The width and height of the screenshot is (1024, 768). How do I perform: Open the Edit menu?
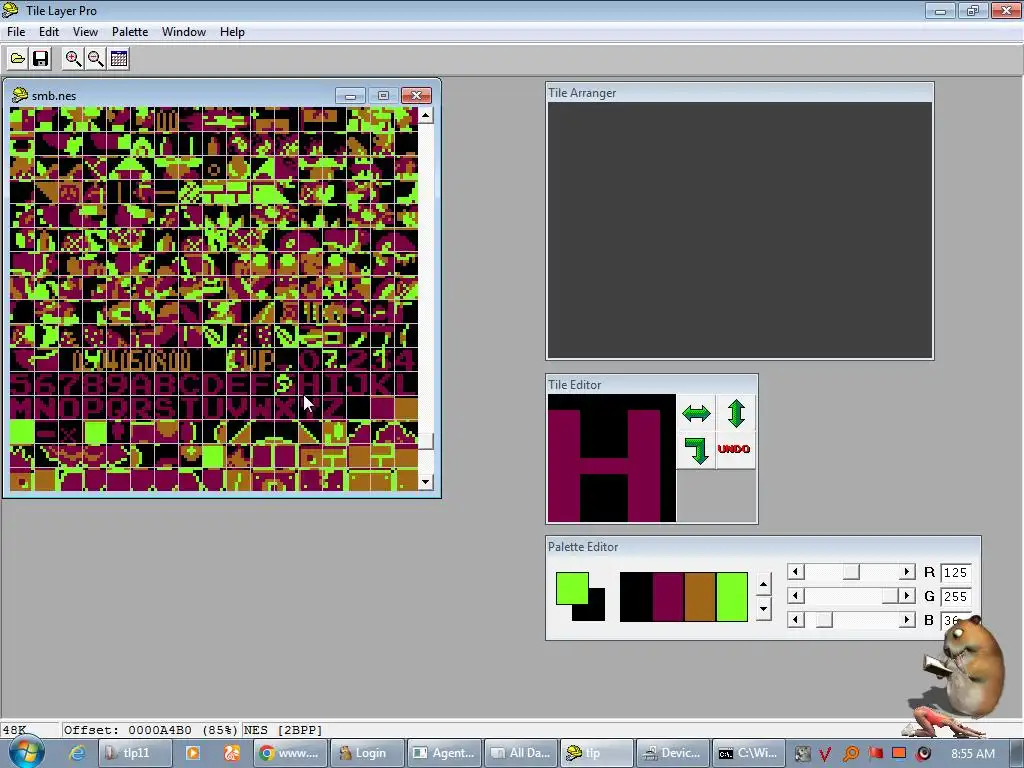[x=49, y=32]
